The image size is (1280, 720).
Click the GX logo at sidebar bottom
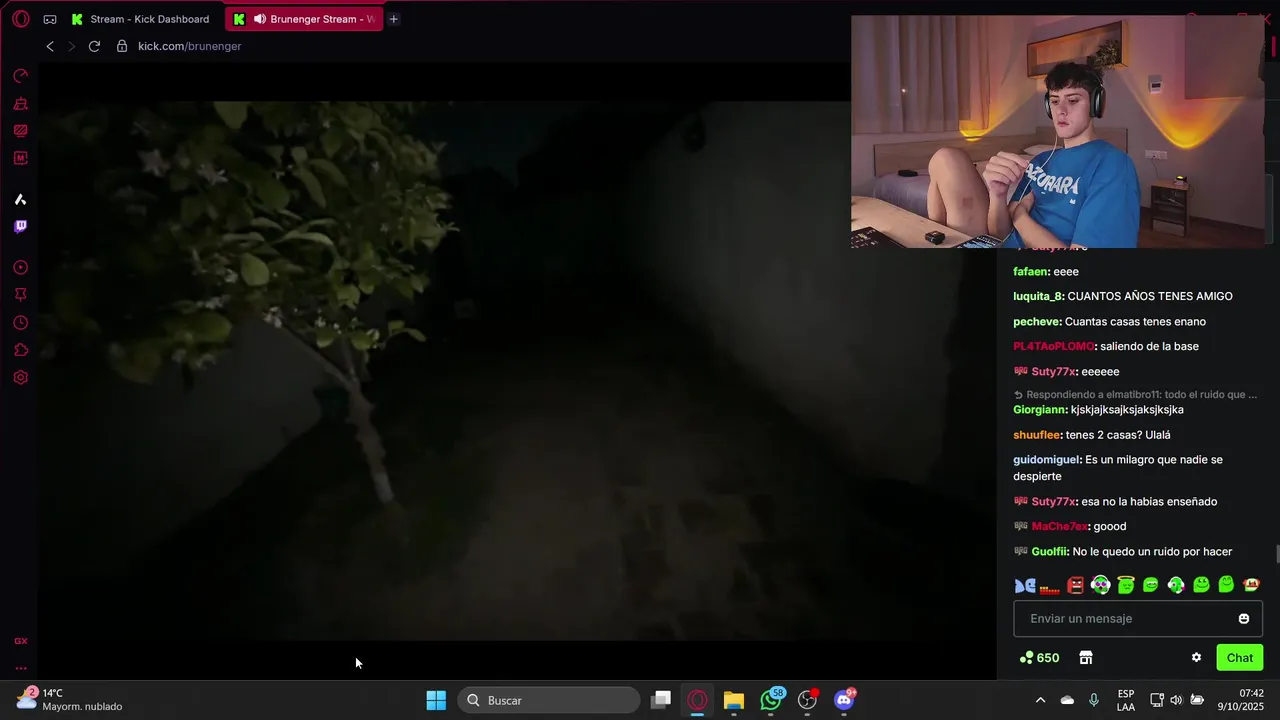pos(20,641)
